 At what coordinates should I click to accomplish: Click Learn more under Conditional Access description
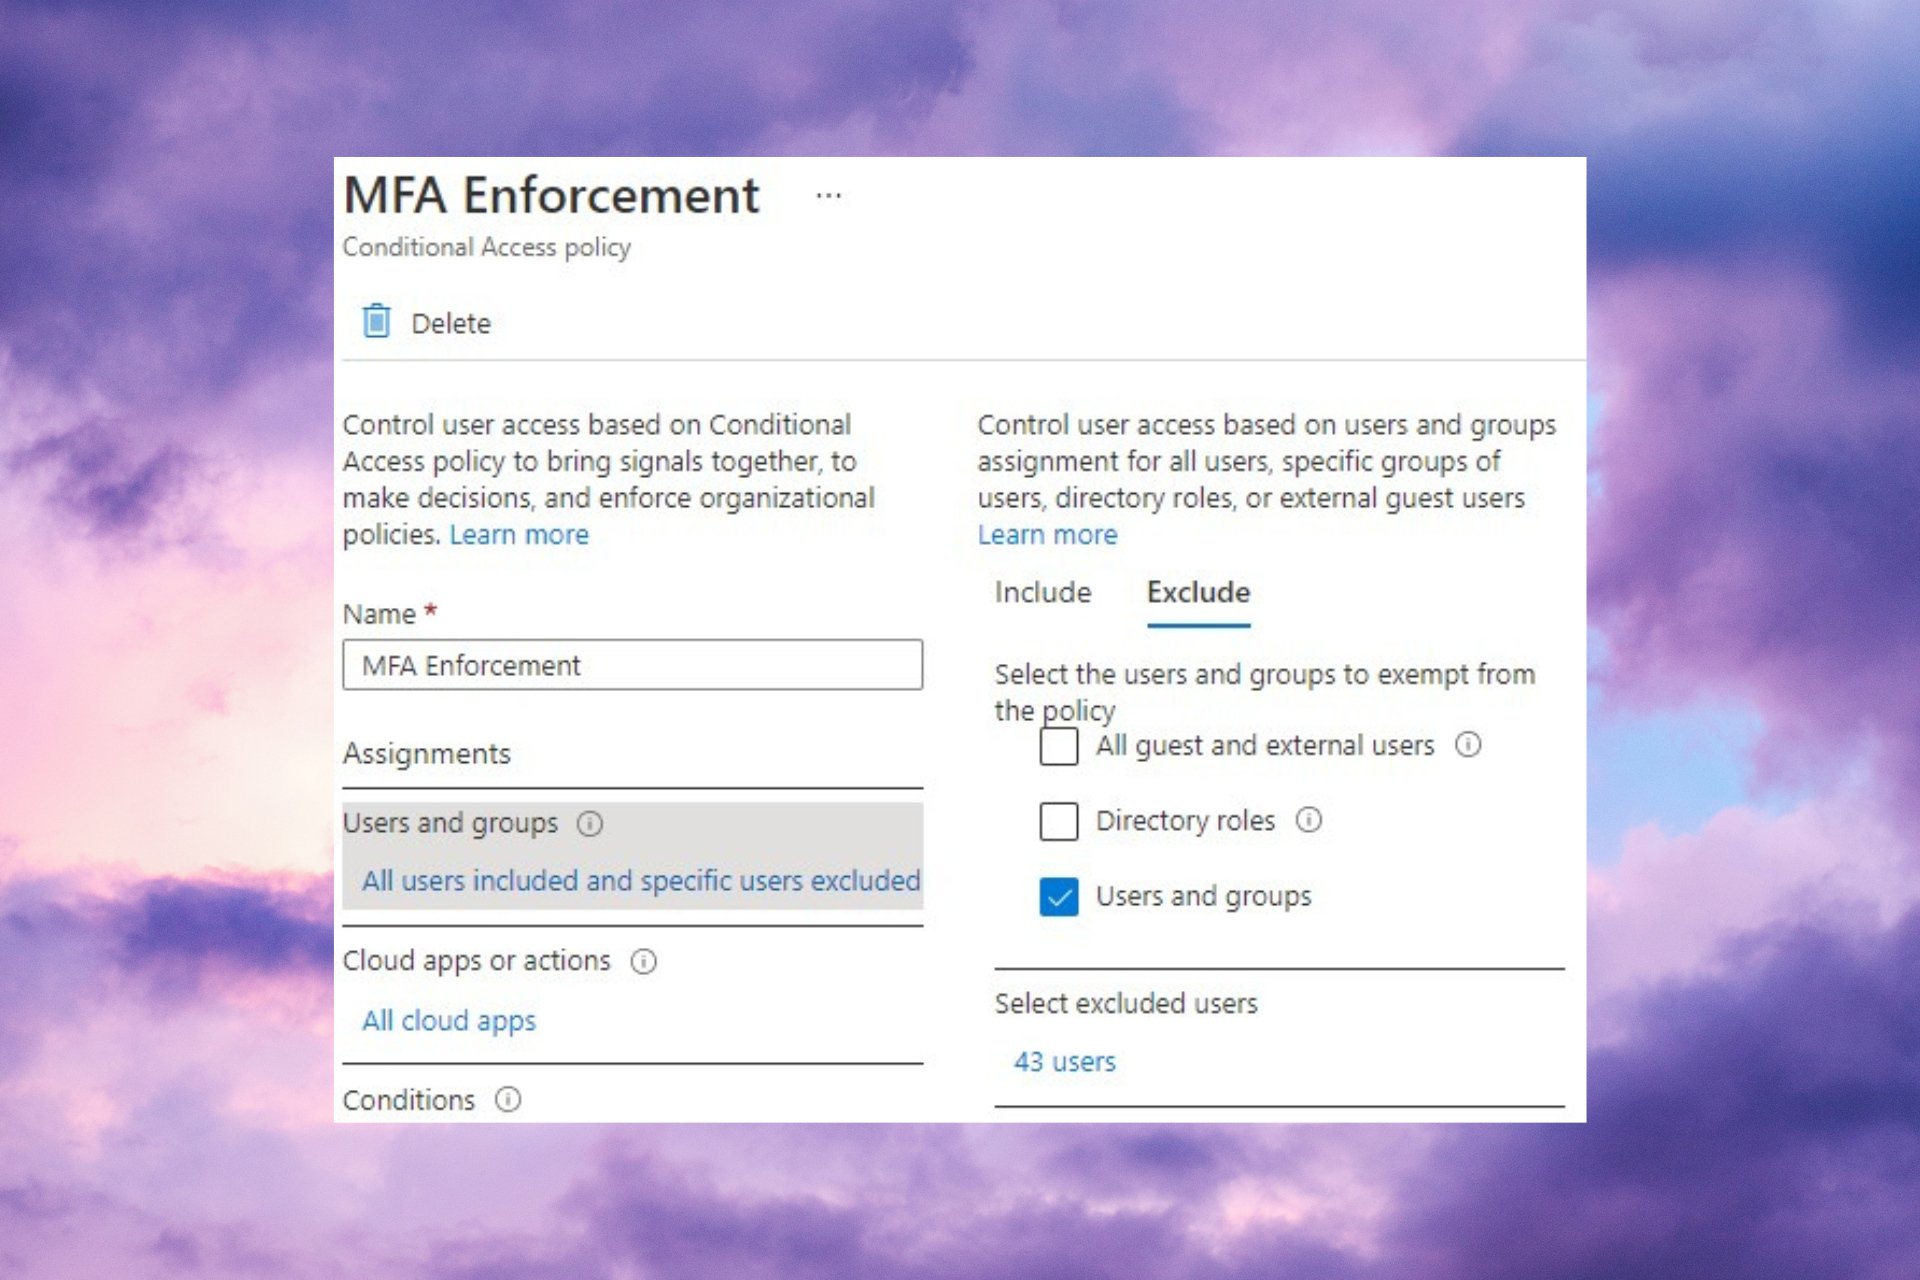[519, 535]
